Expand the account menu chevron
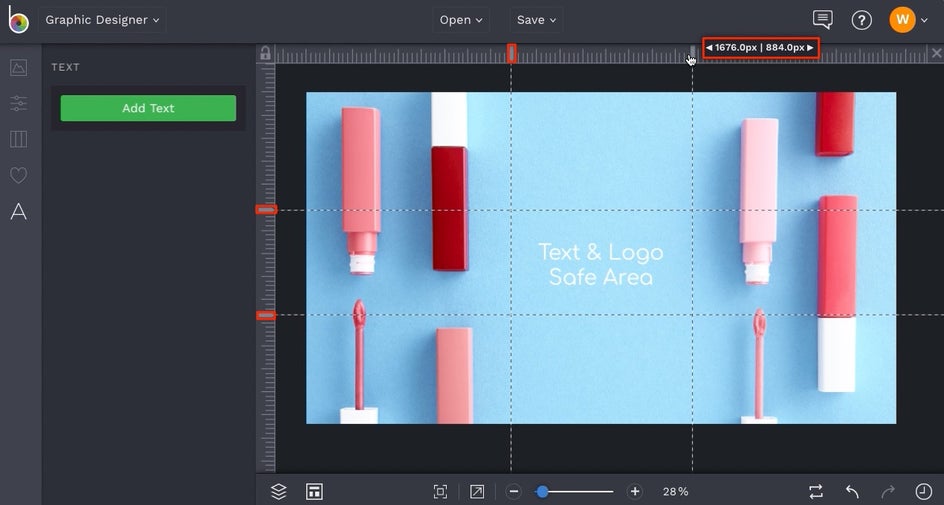This screenshot has width=944, height=505. click(924, 20)
